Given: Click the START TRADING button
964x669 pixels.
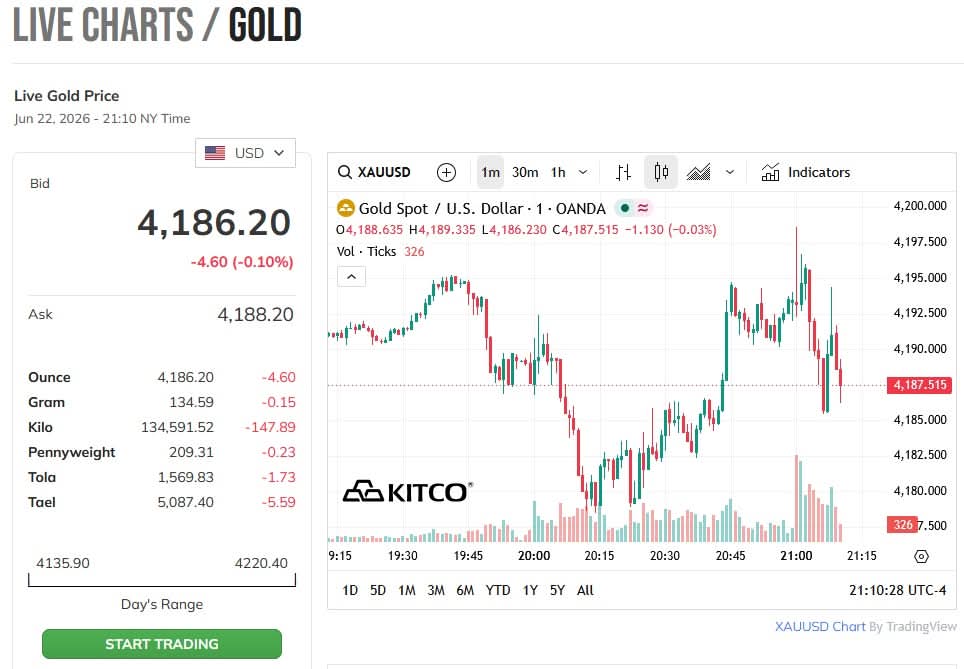Looking at the screenshot, I should [162, 644].
